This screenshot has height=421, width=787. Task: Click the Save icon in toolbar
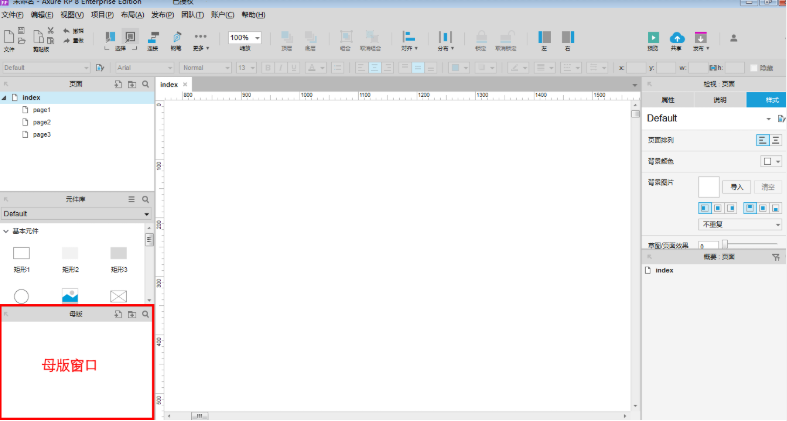pyautogui.click(x=22, y=31)
